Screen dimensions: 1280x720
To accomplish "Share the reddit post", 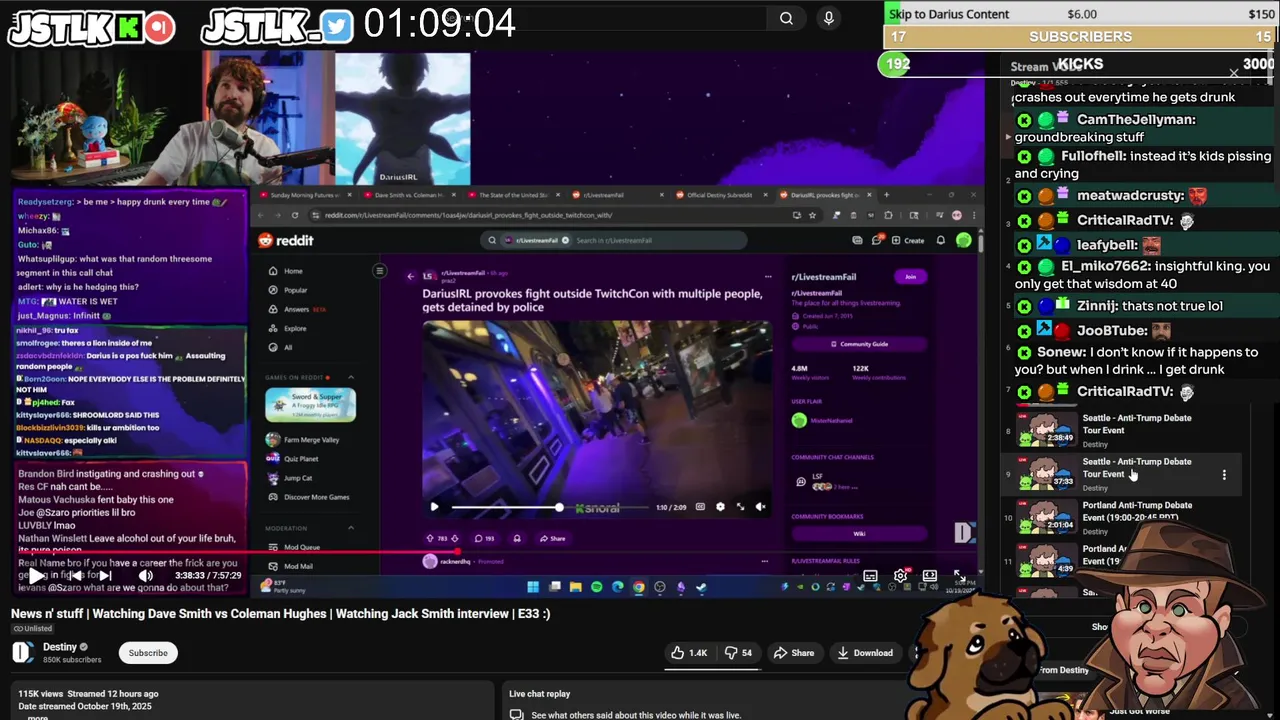I will (x=553, y=538).
